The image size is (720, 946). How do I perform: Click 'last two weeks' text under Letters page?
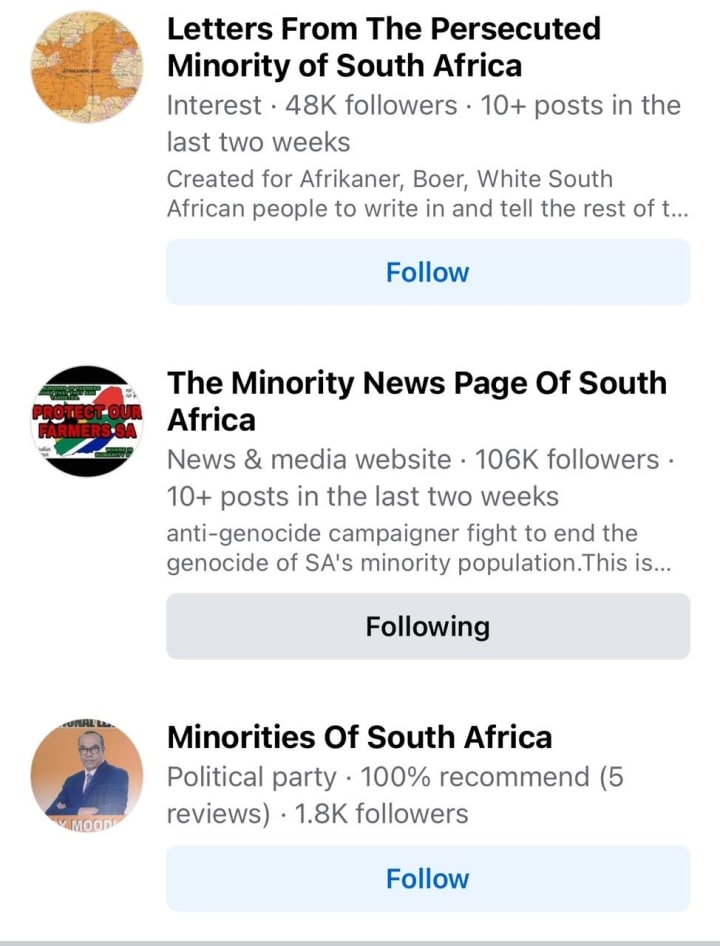coord(258,142)
